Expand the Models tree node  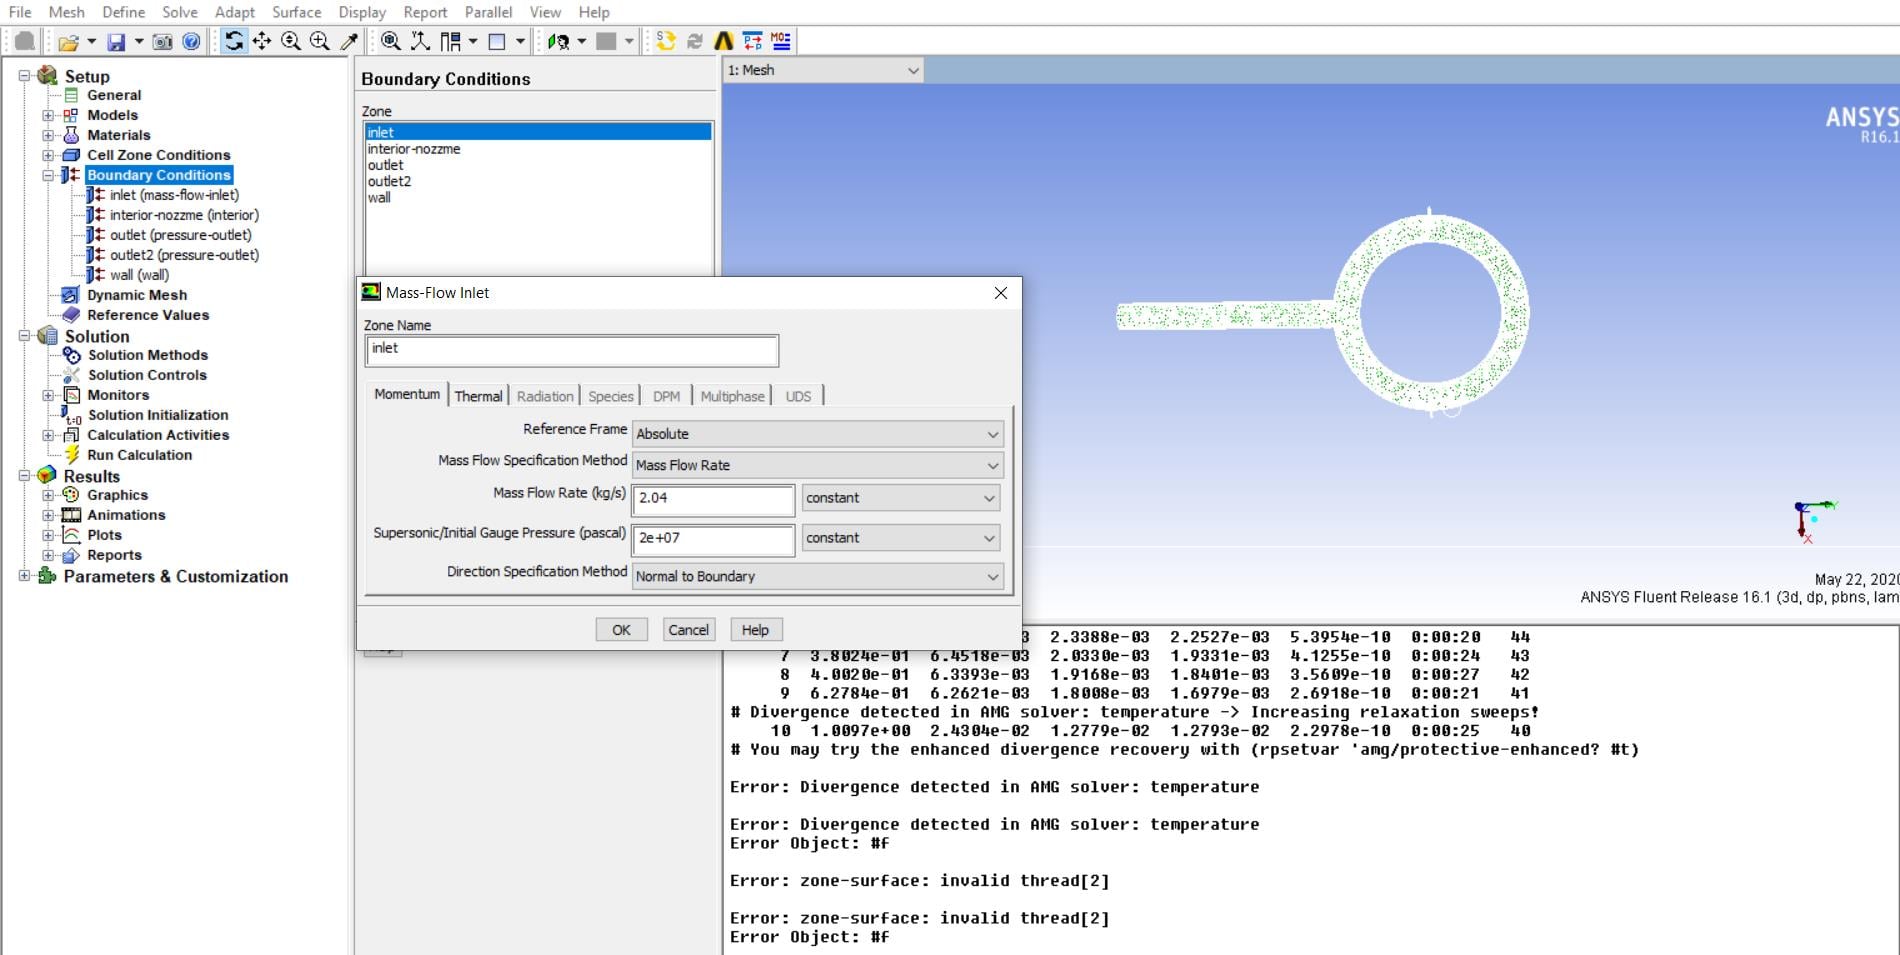(x=48, y=115)
